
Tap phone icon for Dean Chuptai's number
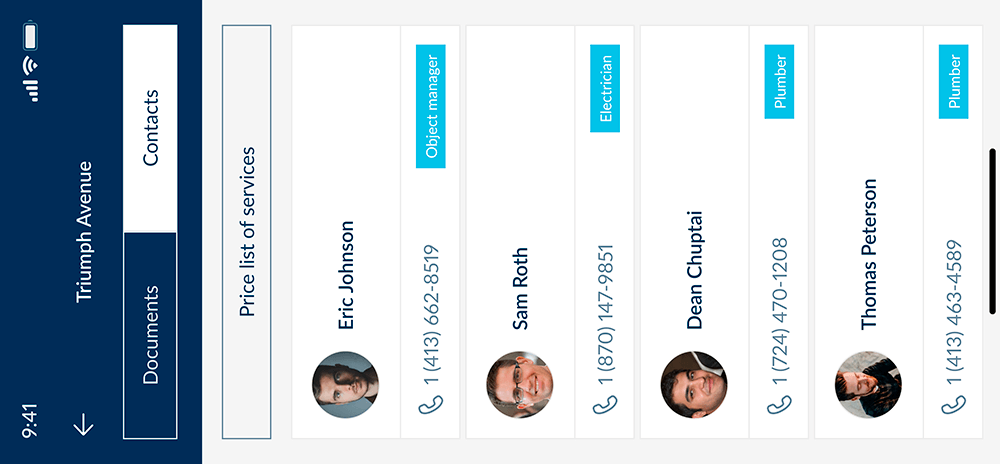(780, 403)
